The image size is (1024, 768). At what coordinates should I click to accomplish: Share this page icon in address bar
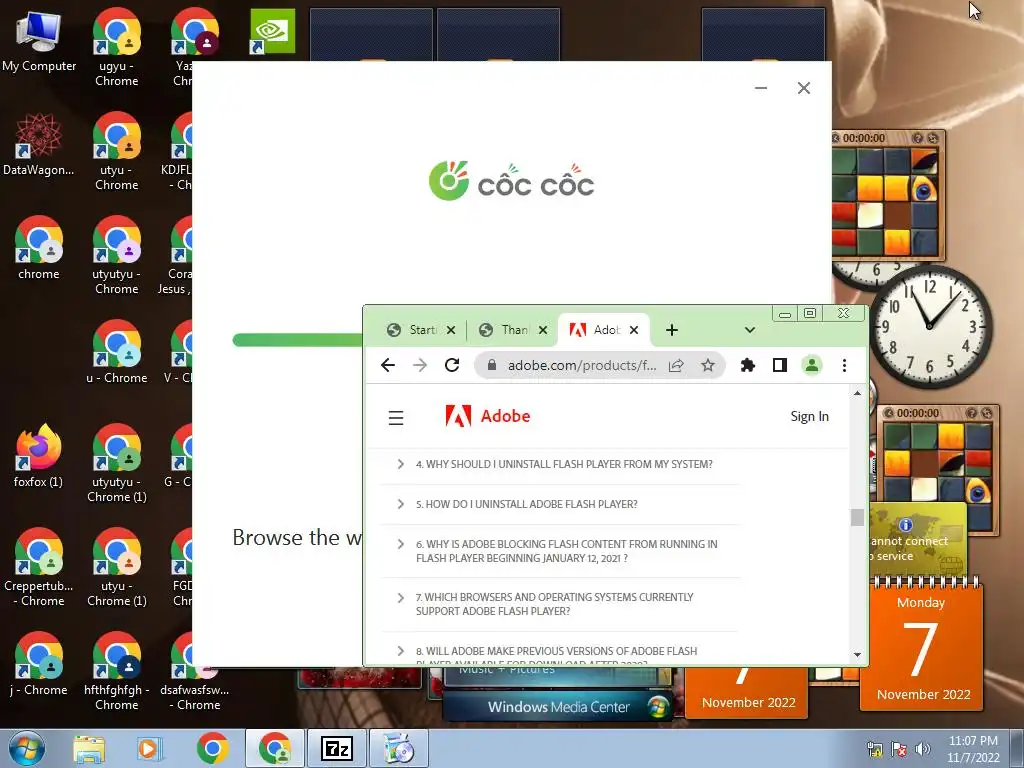[677, 365]
